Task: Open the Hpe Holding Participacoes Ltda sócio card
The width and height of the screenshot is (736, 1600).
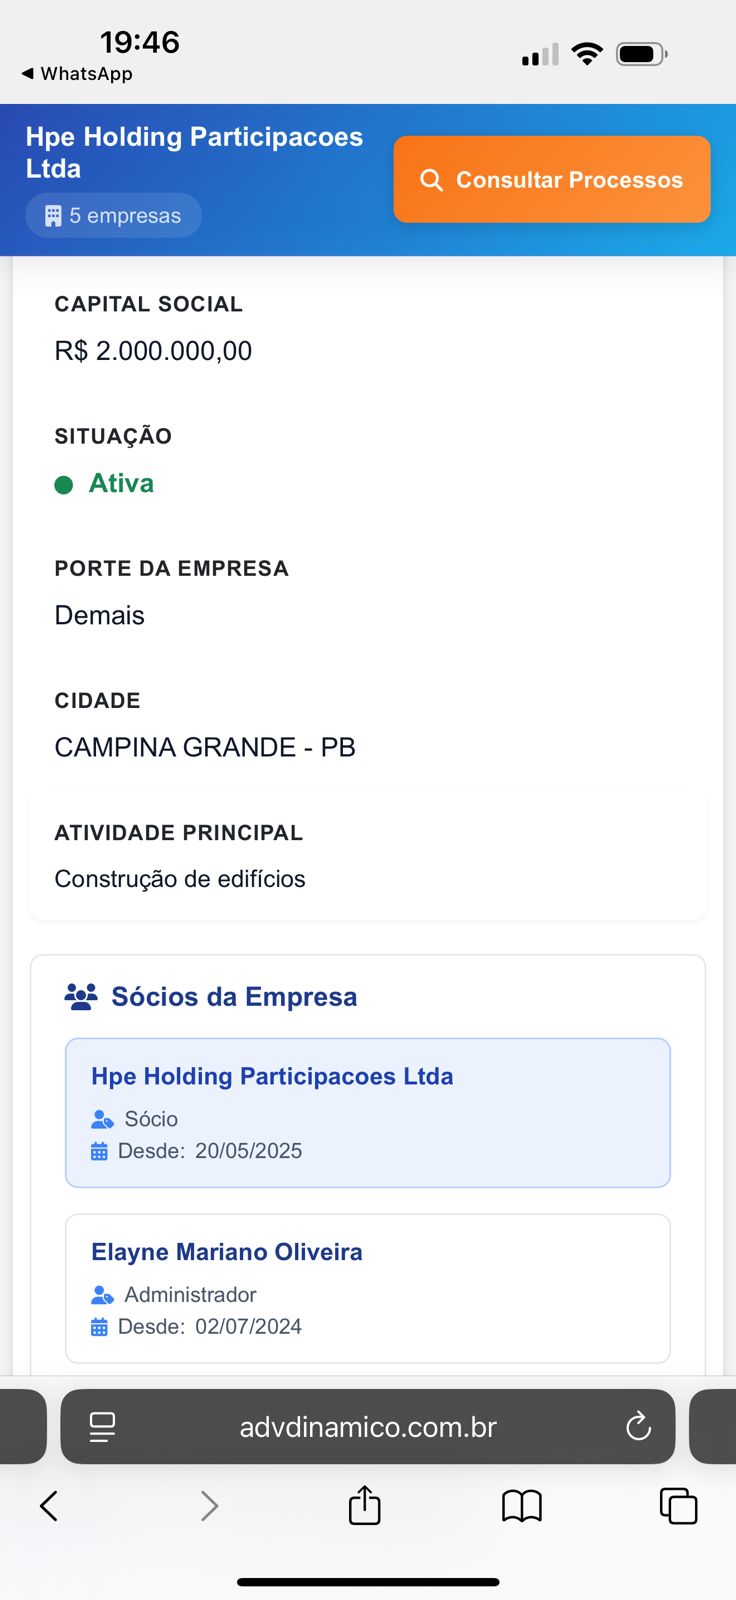Action: (367, 1112)
